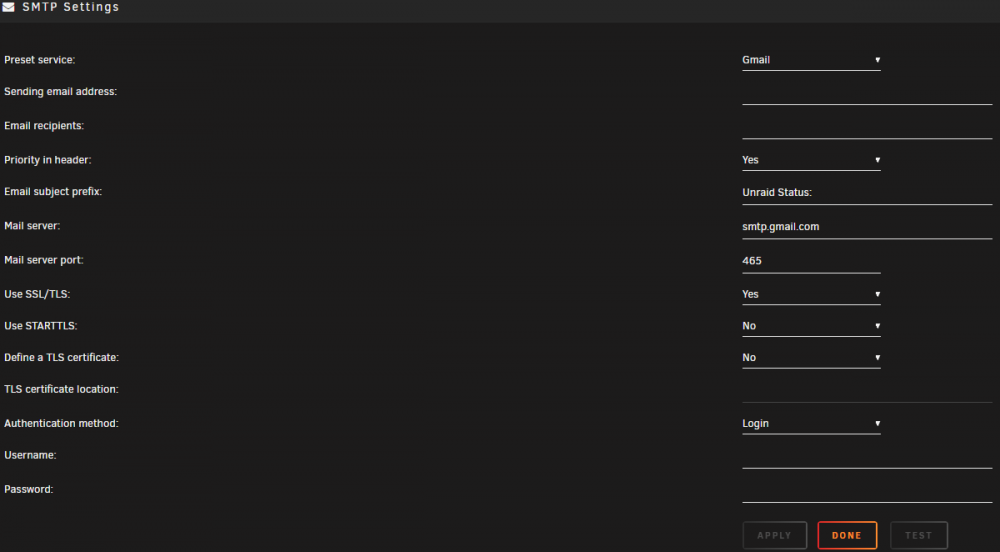Open the Authentication method dropdown showing Login

tap(811, 424)
